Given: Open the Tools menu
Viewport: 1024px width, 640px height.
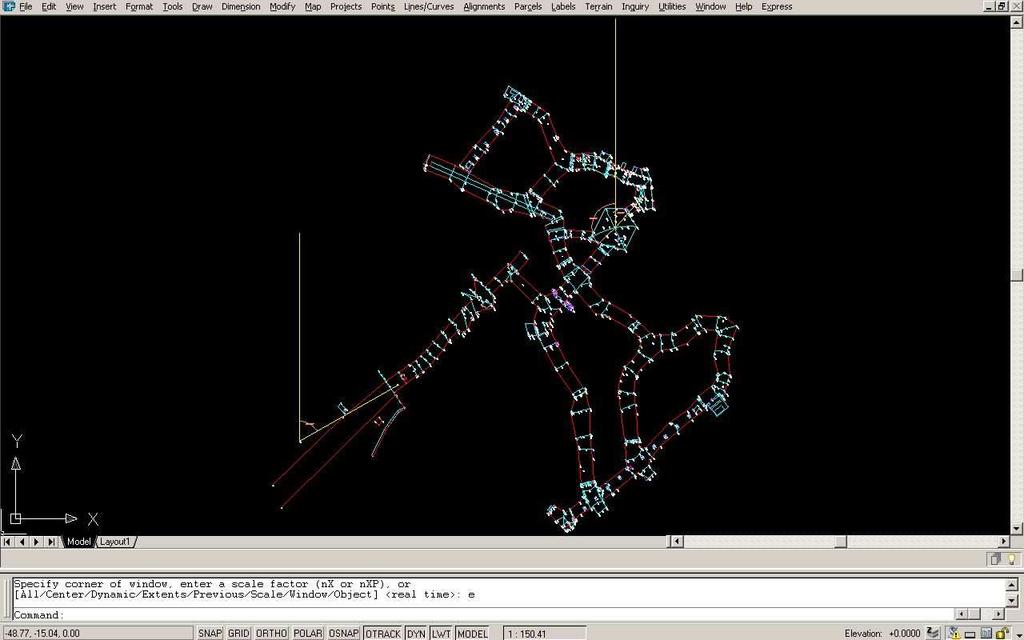Looking at the screenshot, I should pos(172,7).
